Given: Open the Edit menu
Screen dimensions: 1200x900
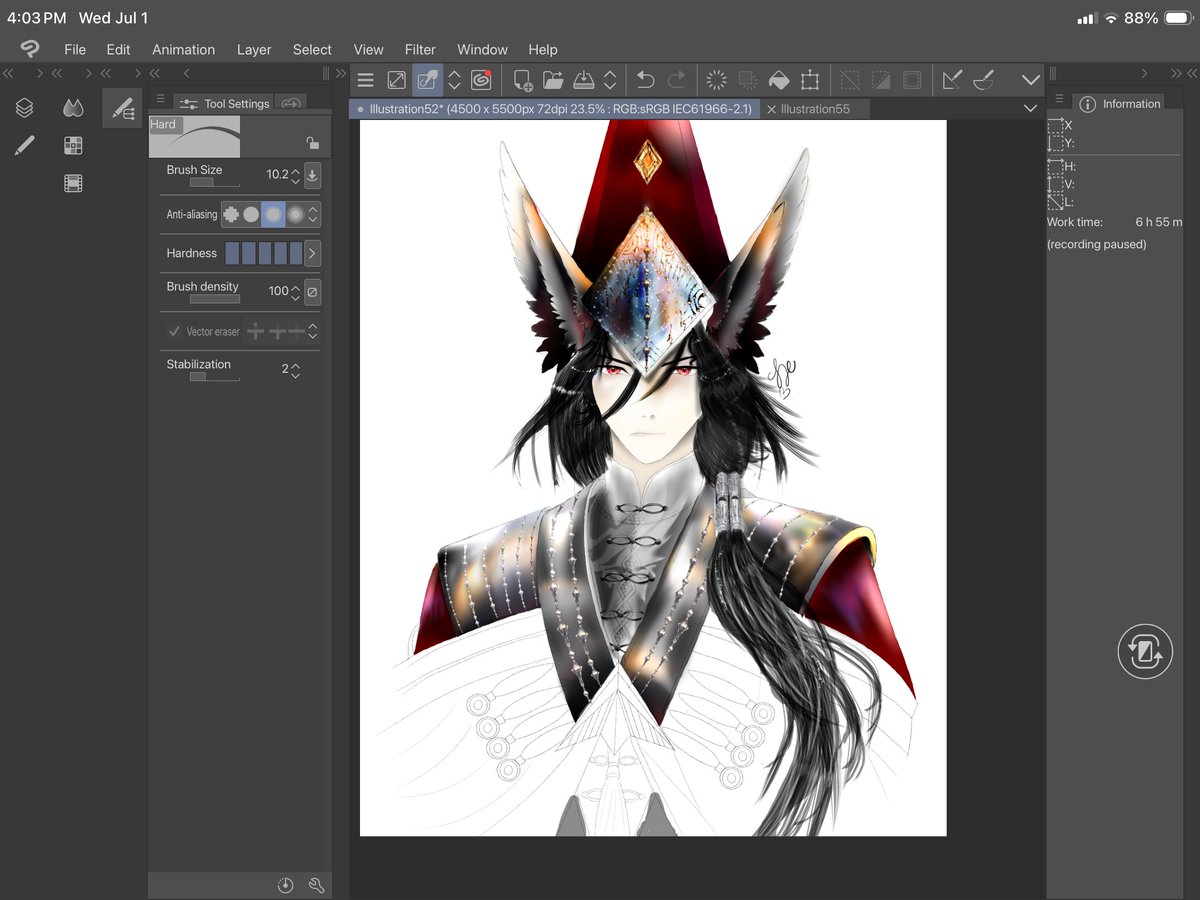Looking at the screenshot, I should click(118, 49).
